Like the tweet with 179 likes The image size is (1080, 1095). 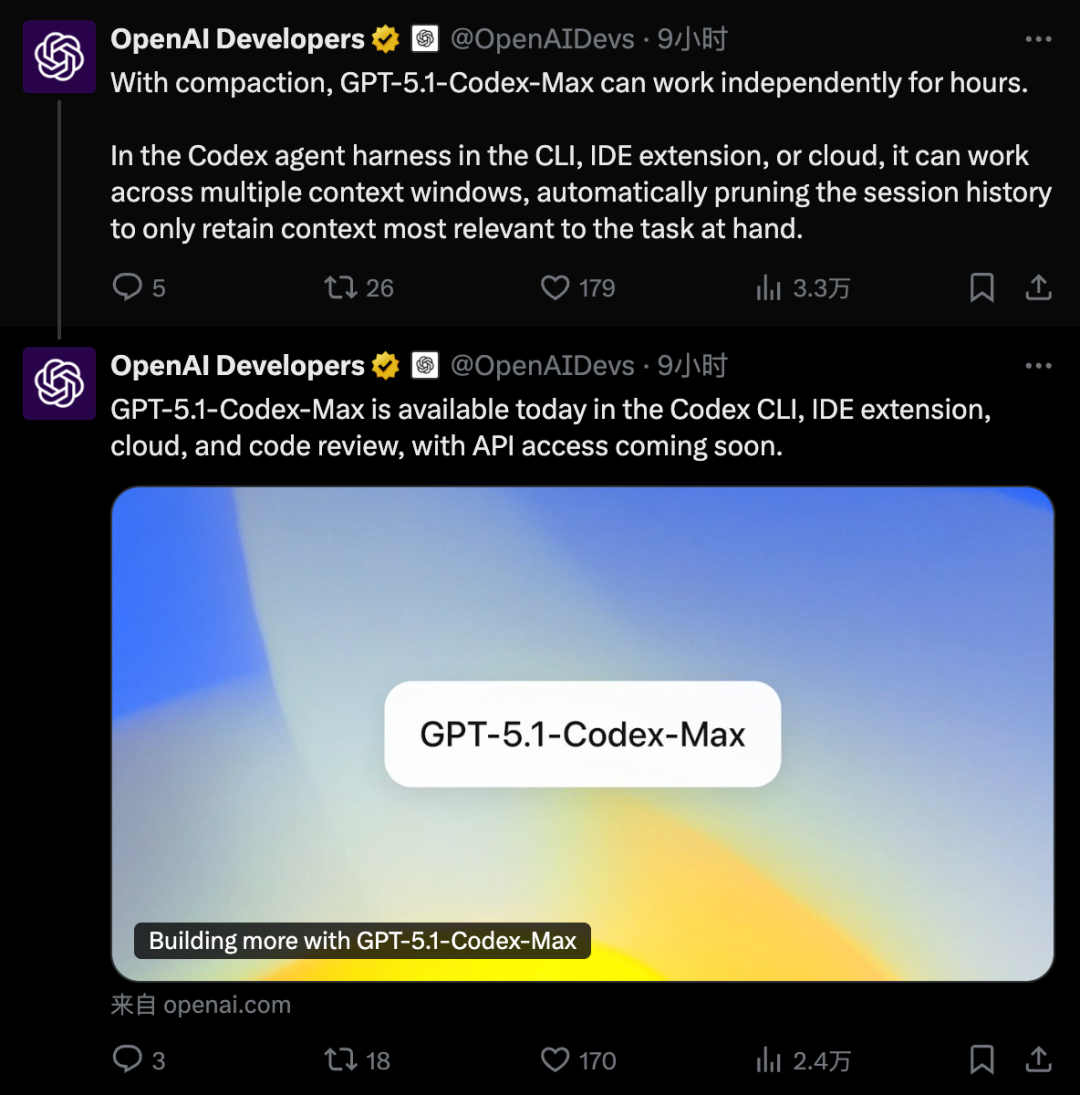tap(556, 287)
